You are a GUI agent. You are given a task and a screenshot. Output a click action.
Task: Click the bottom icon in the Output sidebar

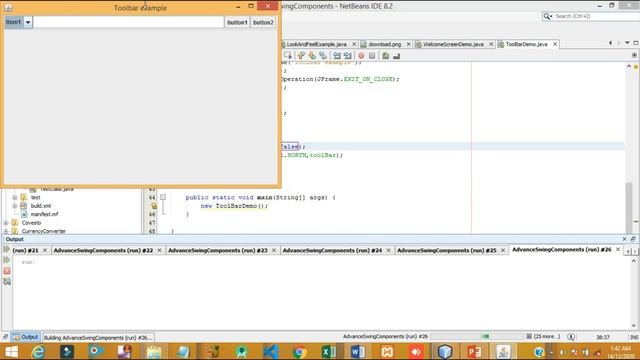point(7,282)
